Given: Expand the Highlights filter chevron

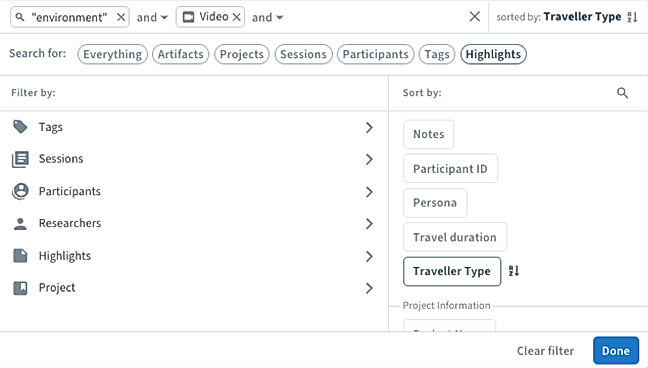Looking at the screenshot, I should [x=369, y=256].
